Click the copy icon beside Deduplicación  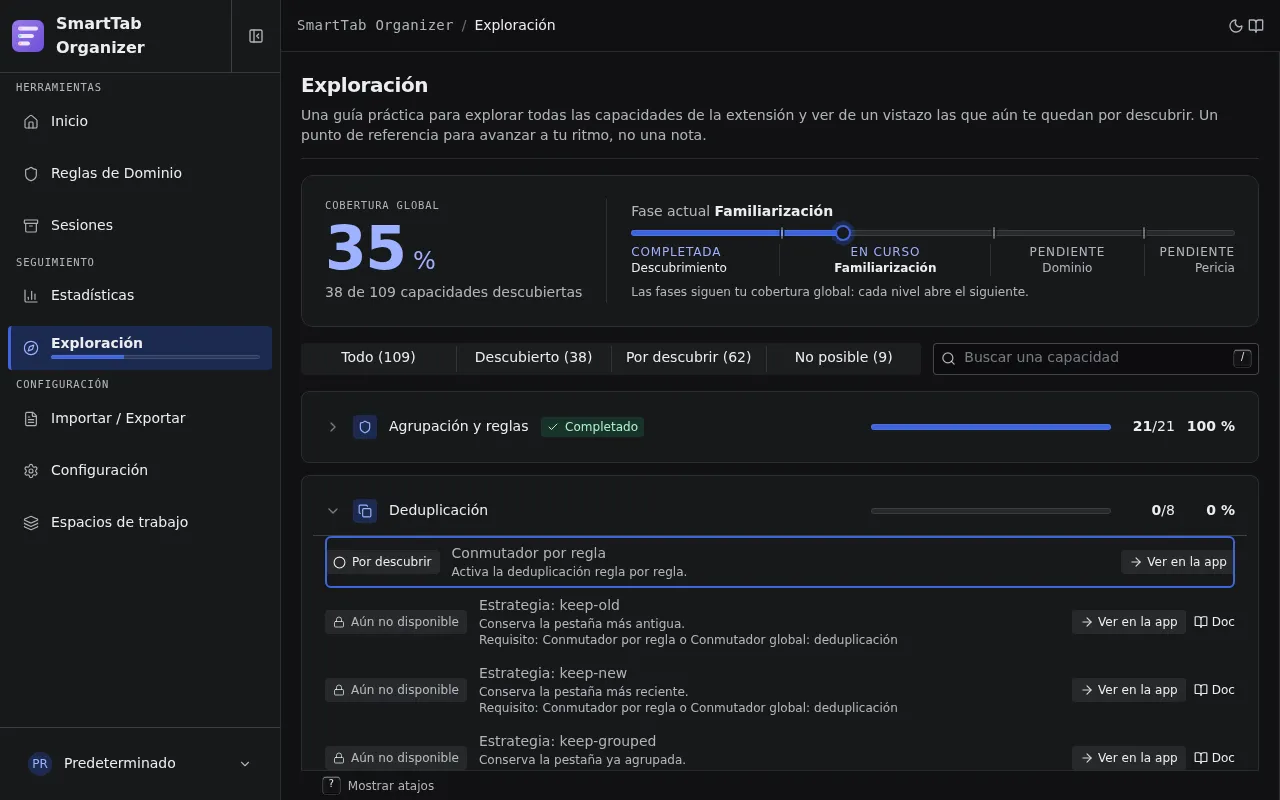(365, 511)
